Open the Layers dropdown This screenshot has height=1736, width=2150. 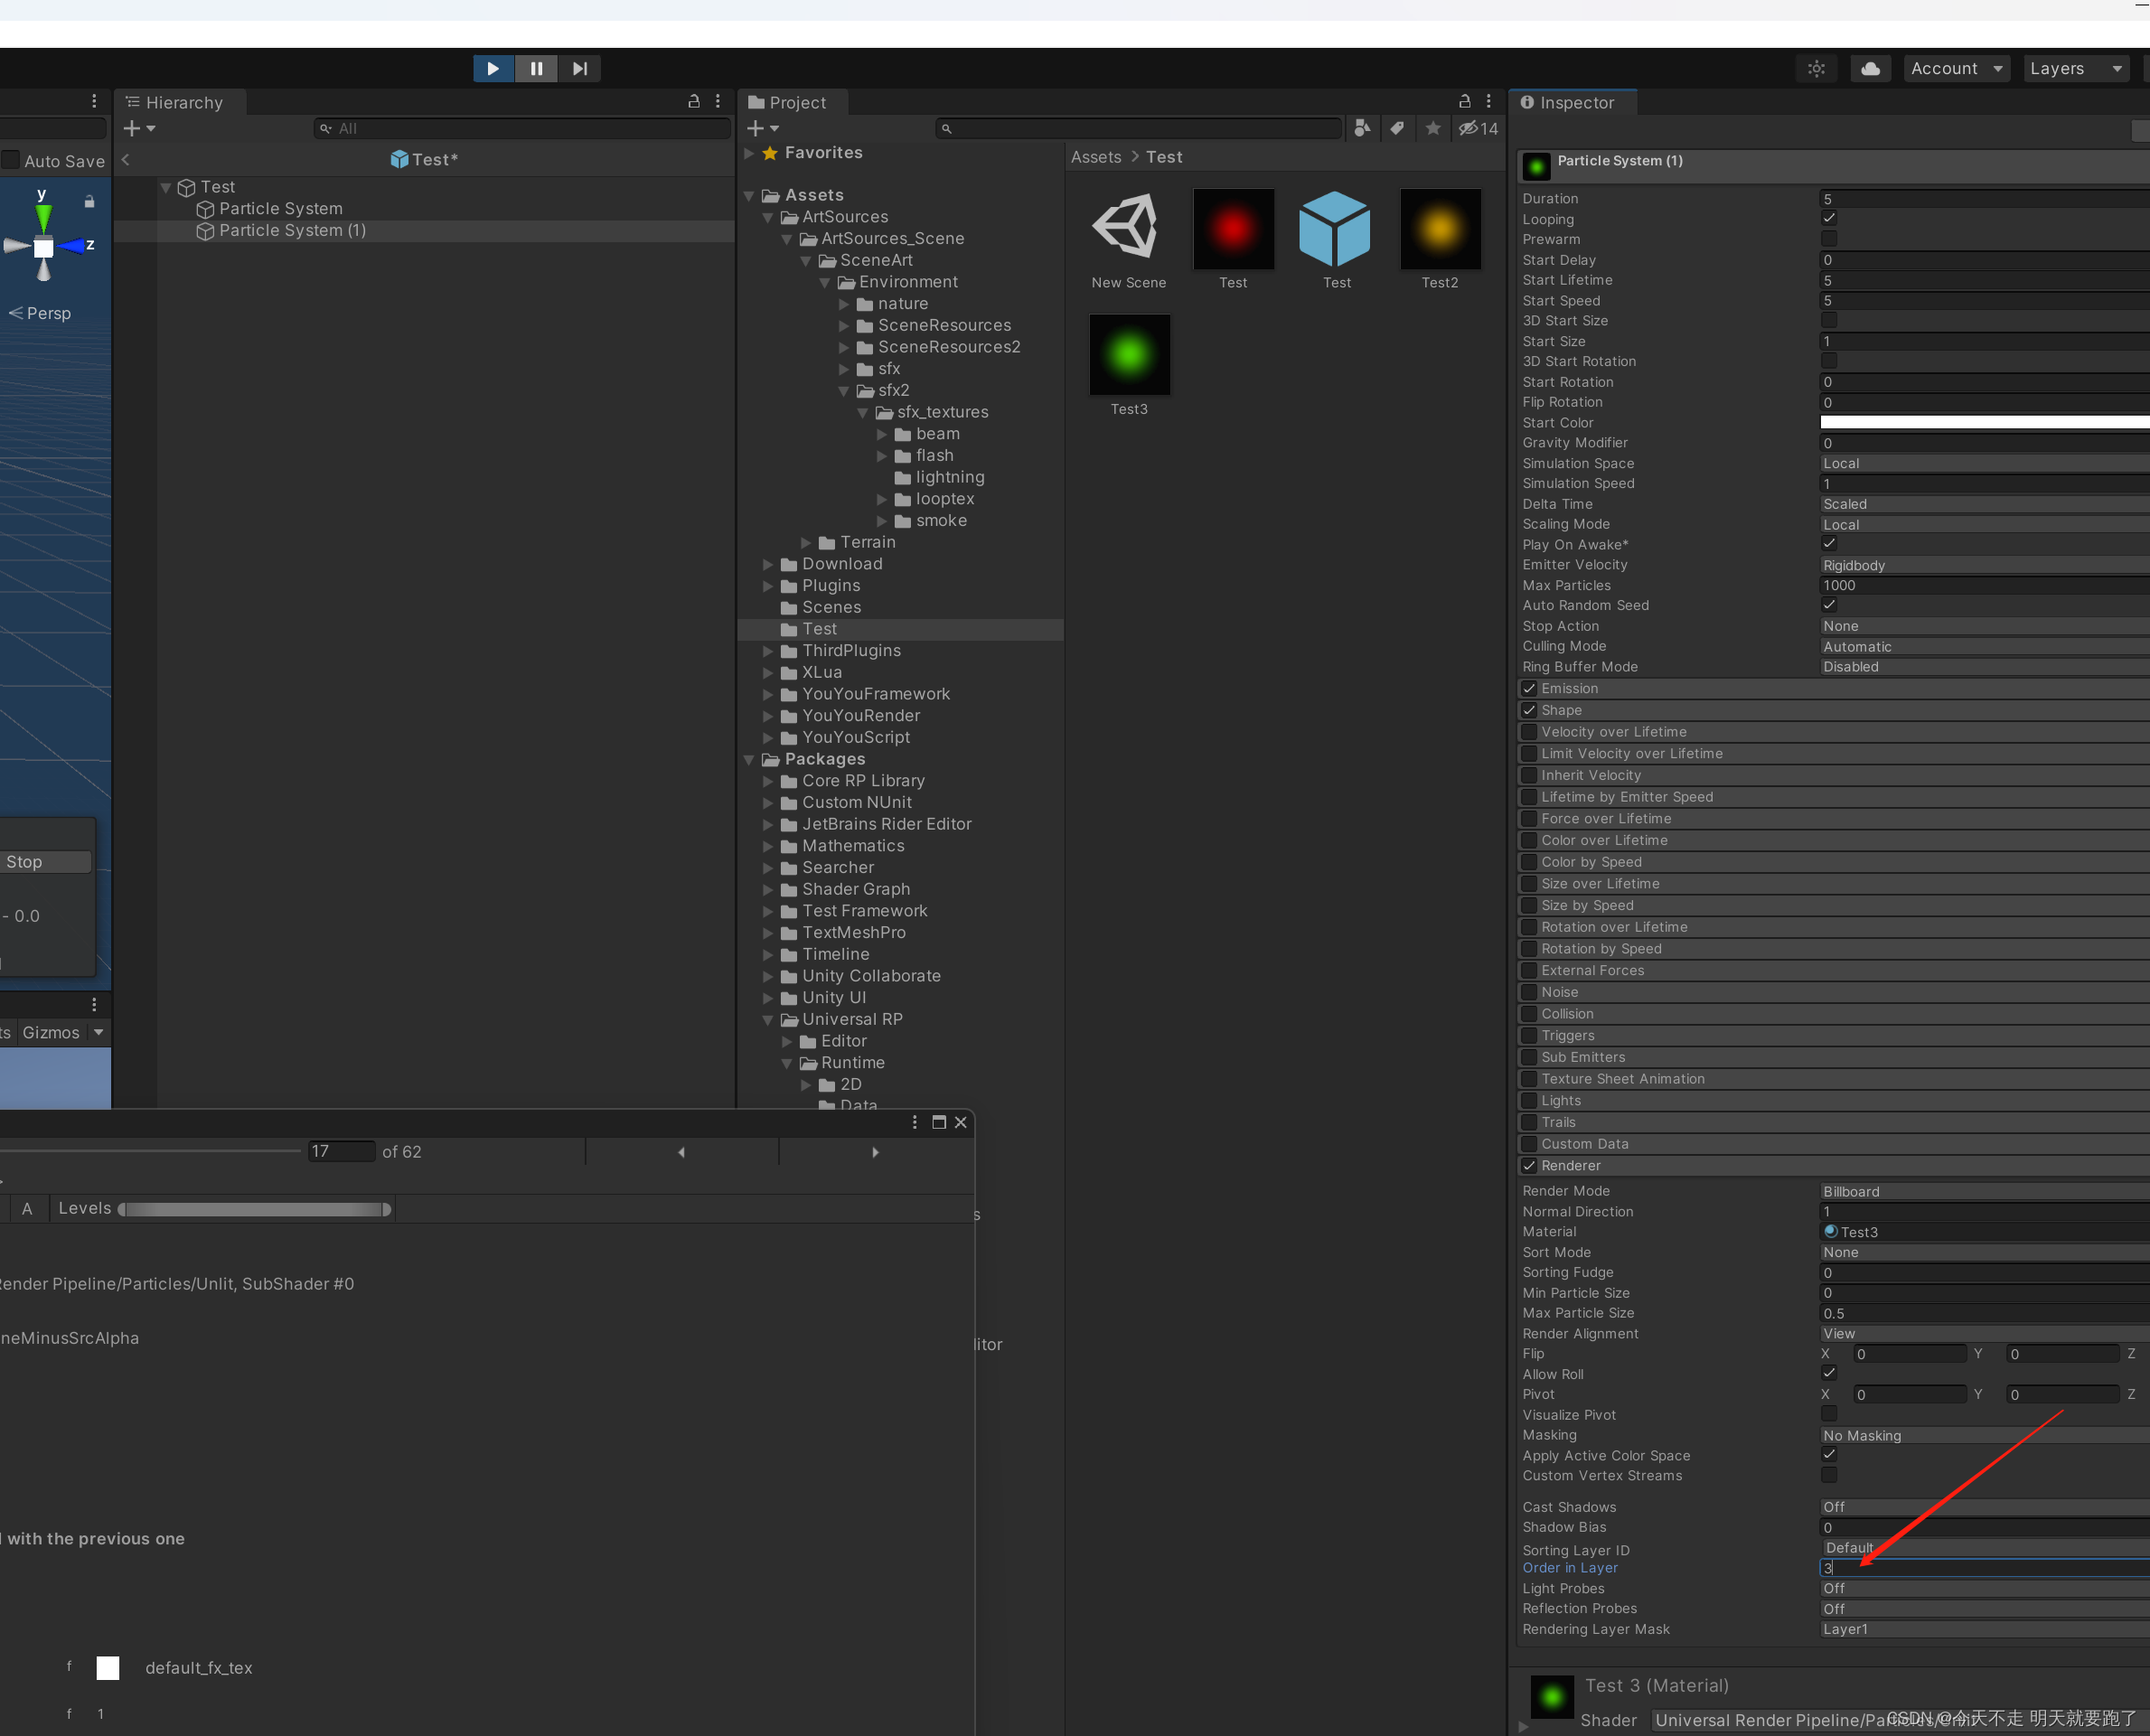click(2076, 68)
